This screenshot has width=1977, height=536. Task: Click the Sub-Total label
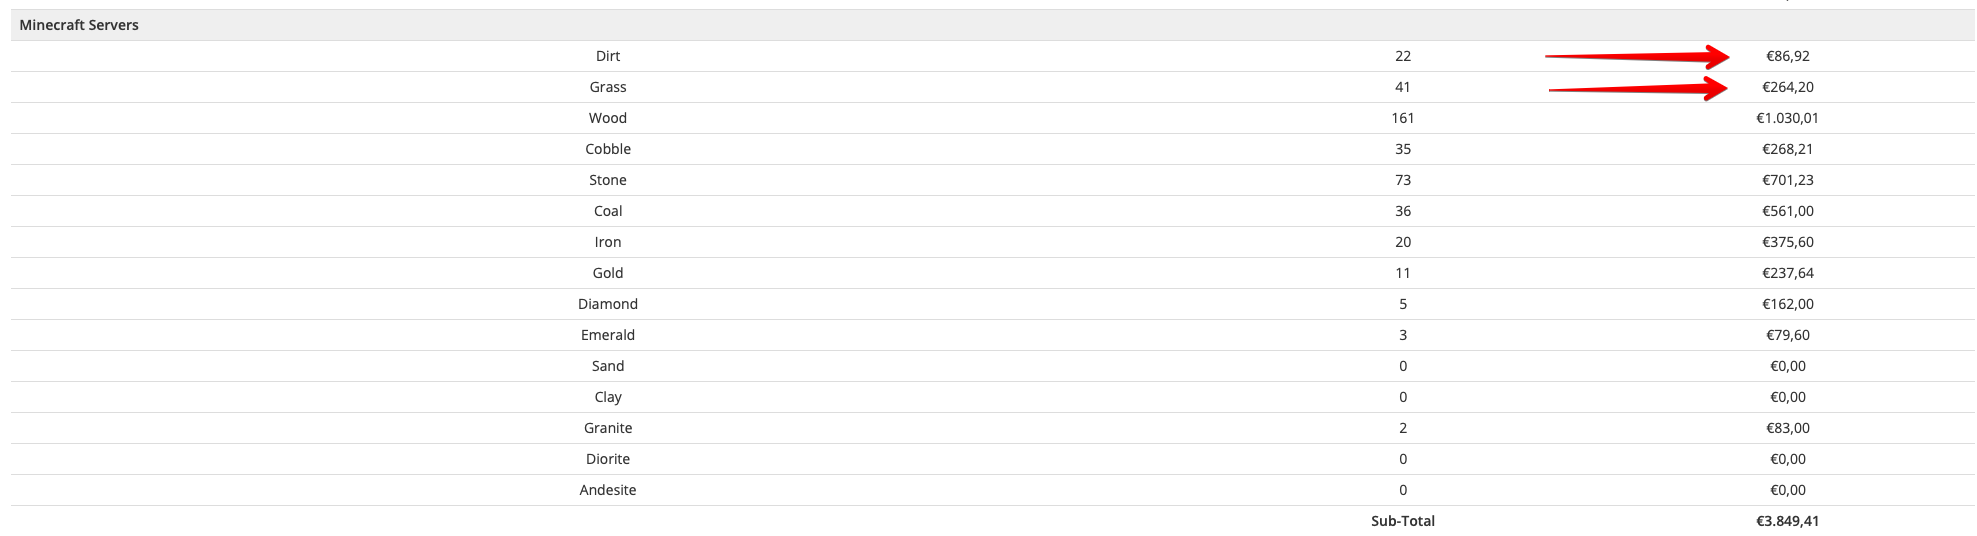[1403, 521]
